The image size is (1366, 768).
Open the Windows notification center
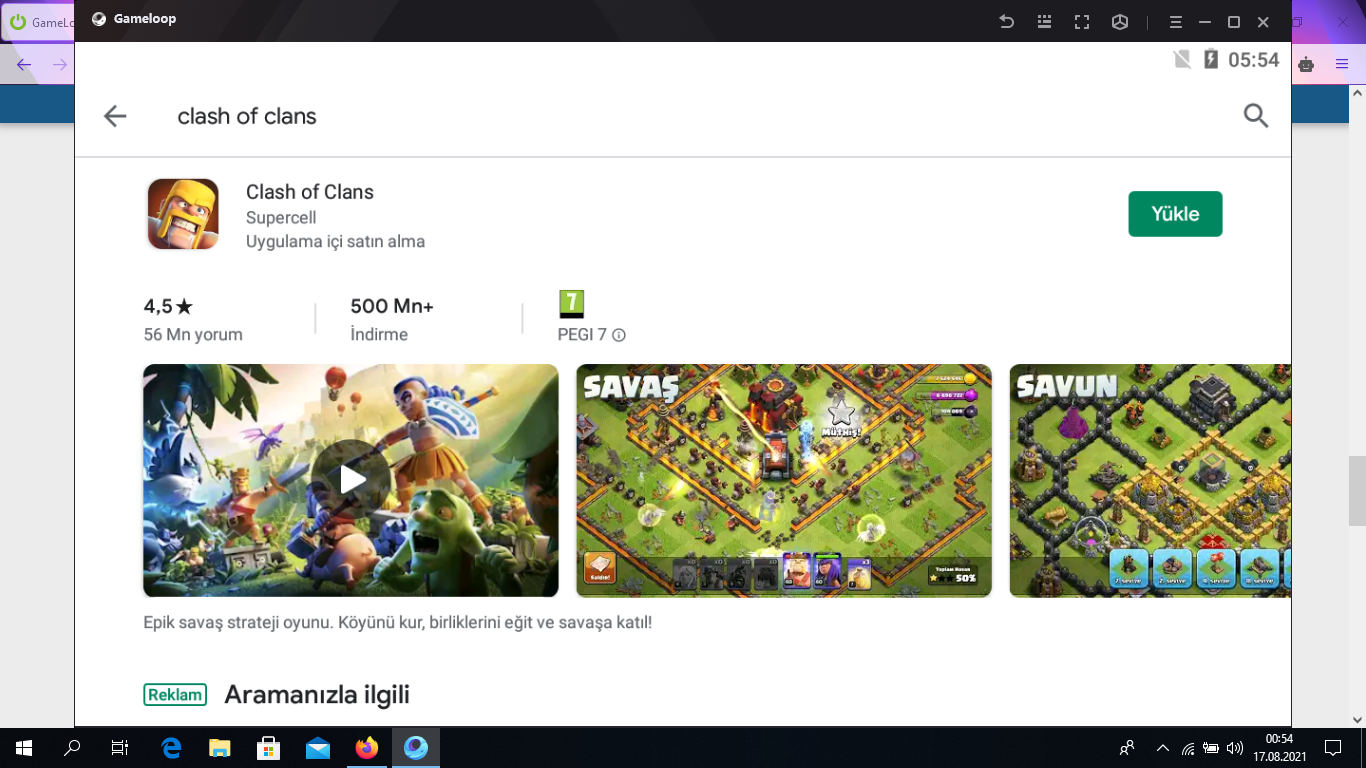click(1333, 747)
